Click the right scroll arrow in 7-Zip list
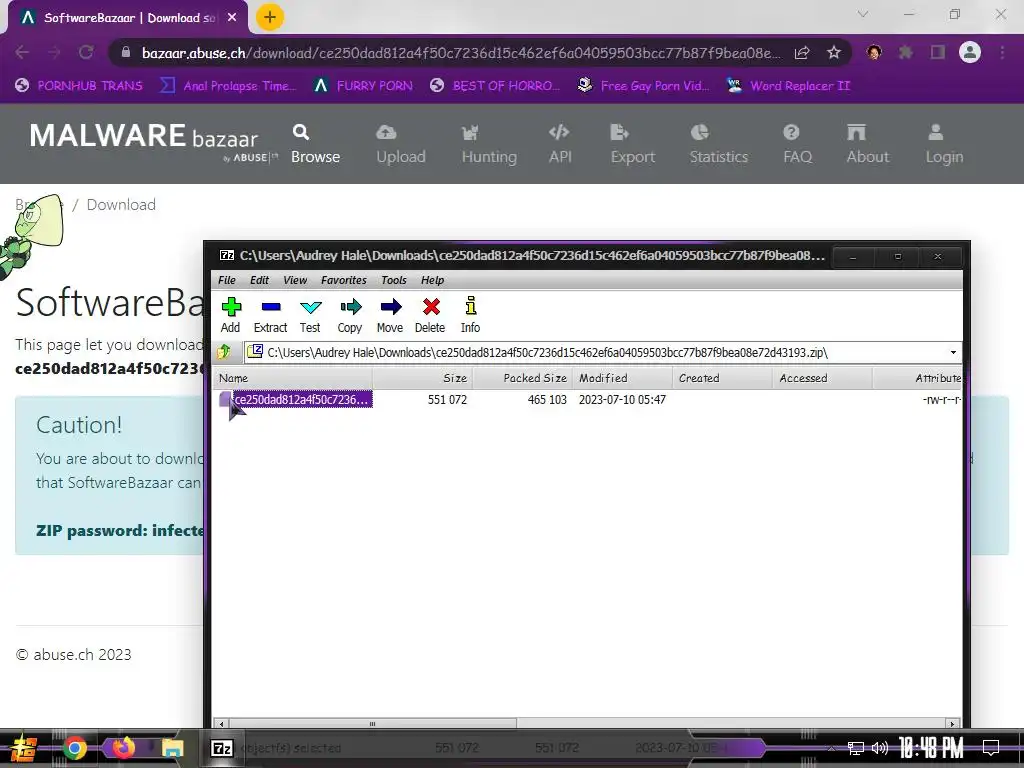1024x768 pixels. click(x=953, y=724)
